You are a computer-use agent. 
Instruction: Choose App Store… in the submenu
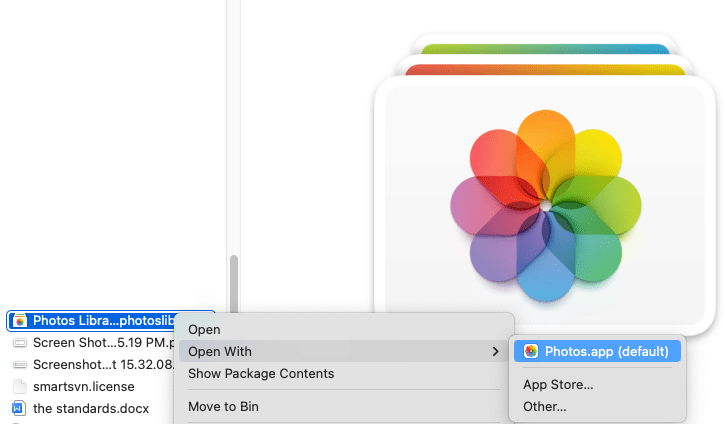[x=597, y=384]
